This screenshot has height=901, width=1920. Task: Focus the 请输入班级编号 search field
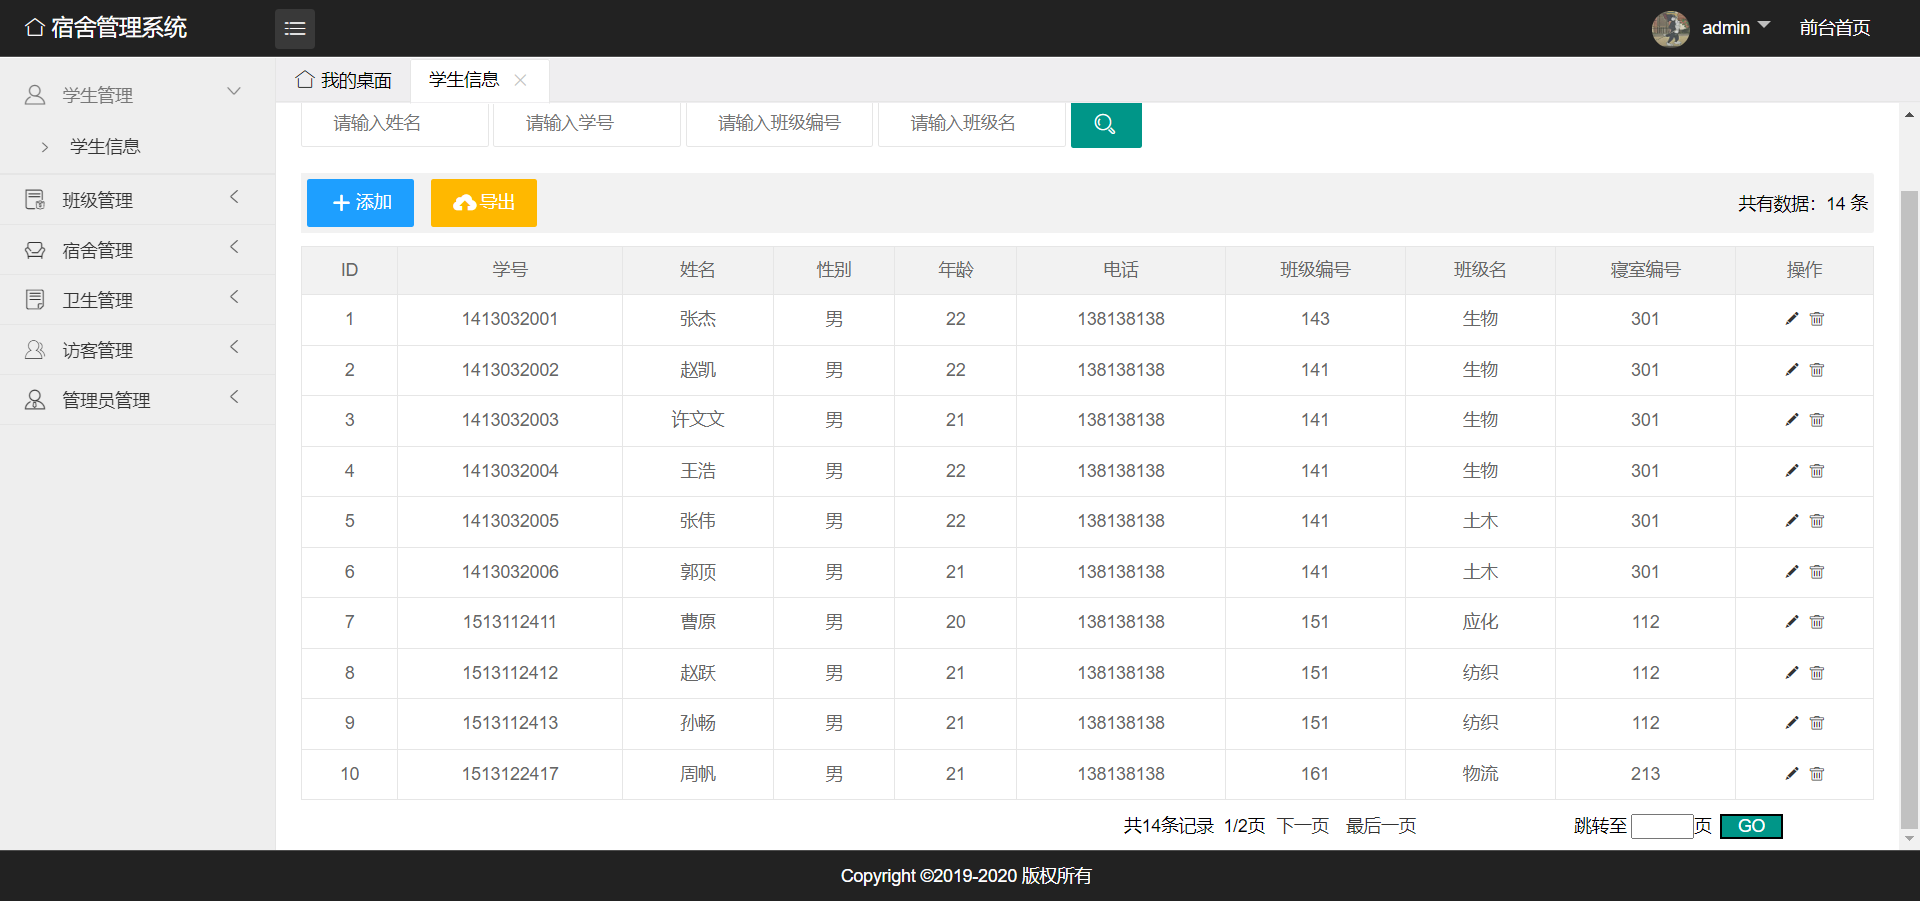tap(779, 124)
